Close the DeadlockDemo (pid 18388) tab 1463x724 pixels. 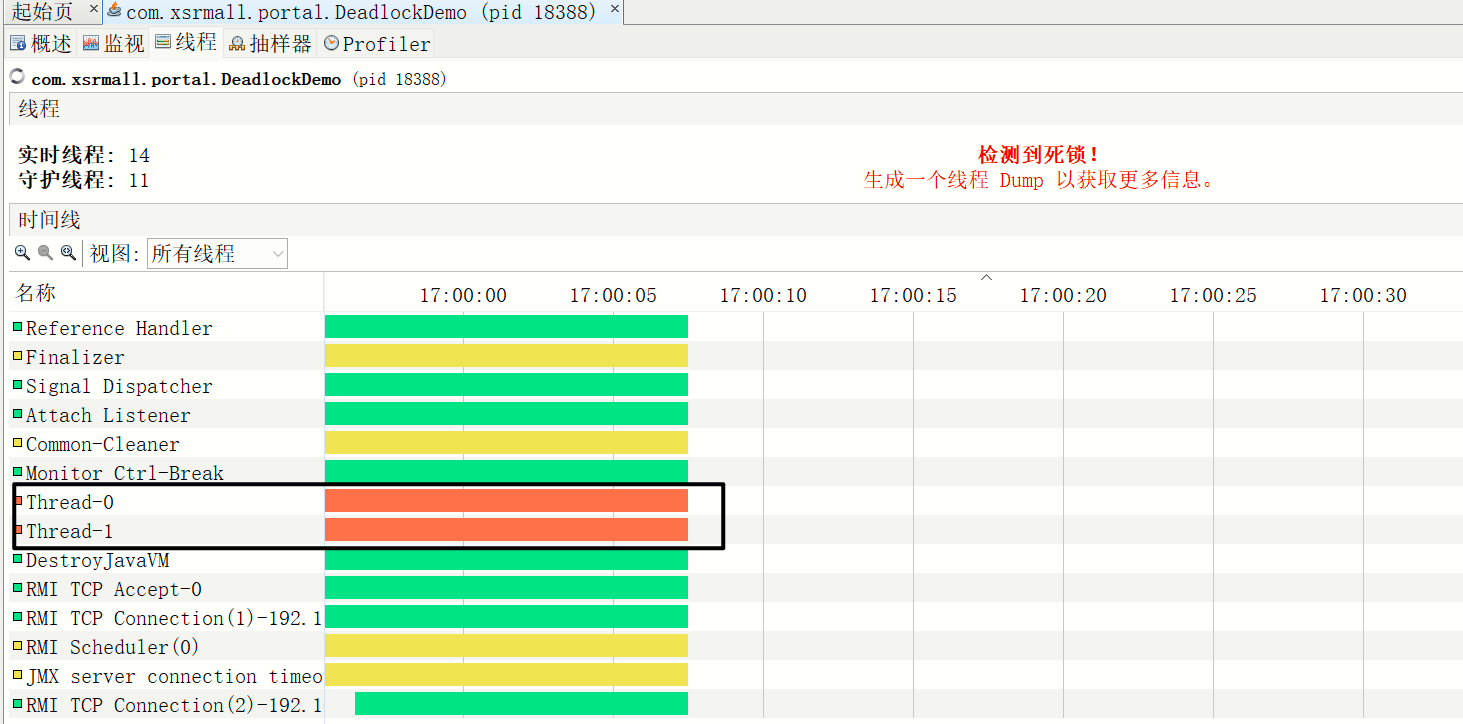615,9
